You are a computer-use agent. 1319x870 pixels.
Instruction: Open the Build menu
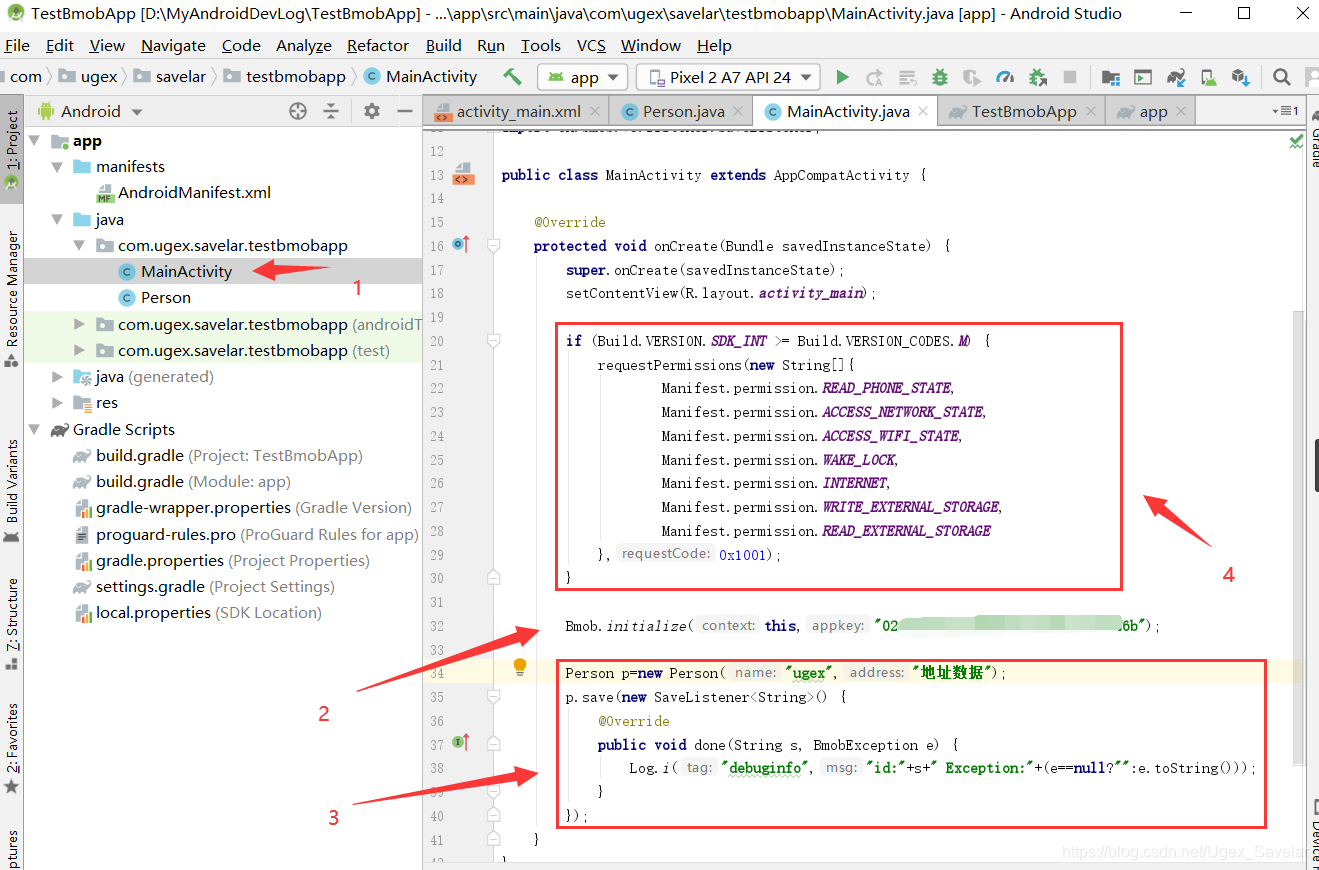click(444, 46)
